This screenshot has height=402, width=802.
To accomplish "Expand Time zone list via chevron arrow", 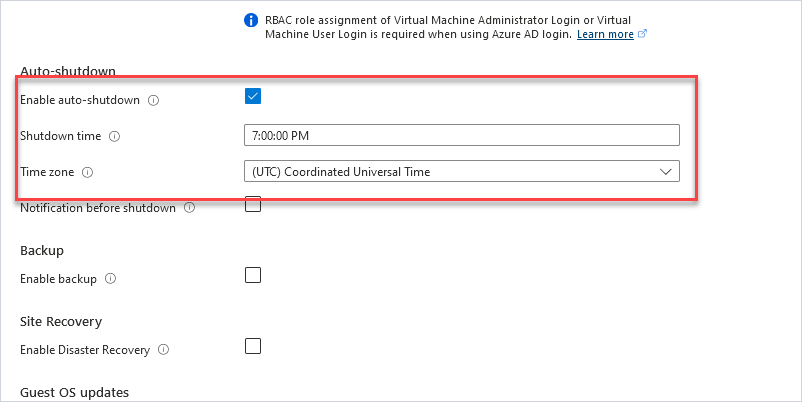I will coord(665,172).
